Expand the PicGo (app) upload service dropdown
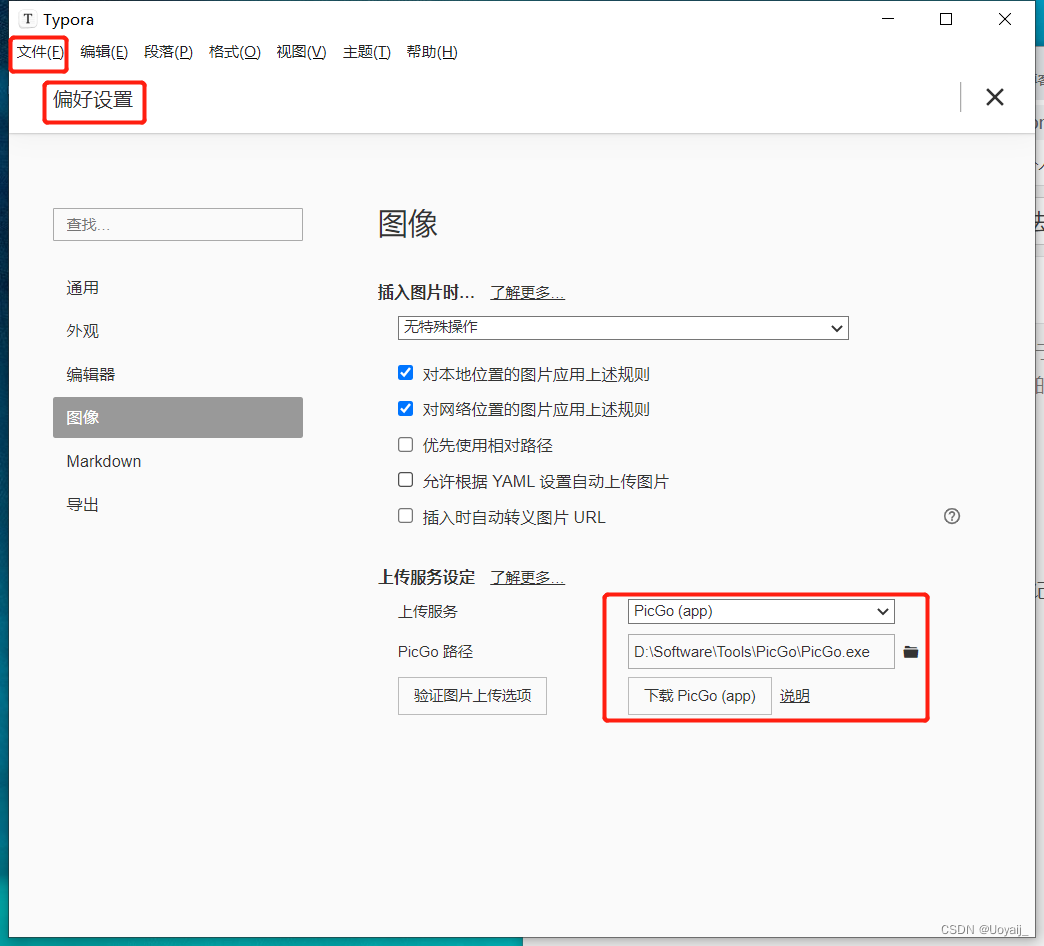 pyautogui.click(x=761, y=611)
